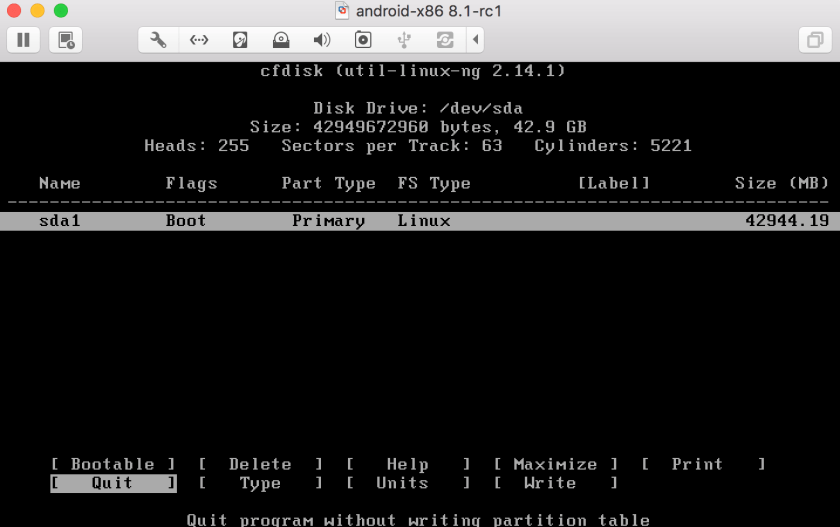The width and height of the screenshot is (840, 527).
Task: Click the 42944.19 size value
Action: 787,221
